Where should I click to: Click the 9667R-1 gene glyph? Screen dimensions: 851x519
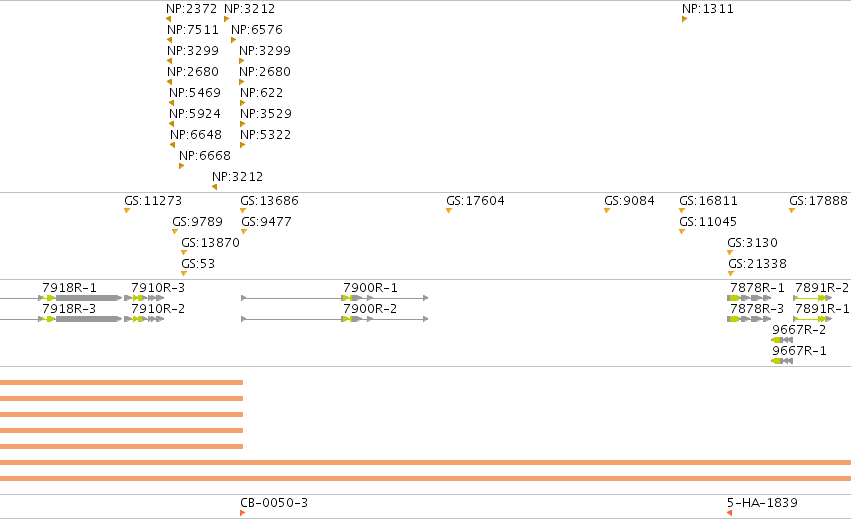782,362
